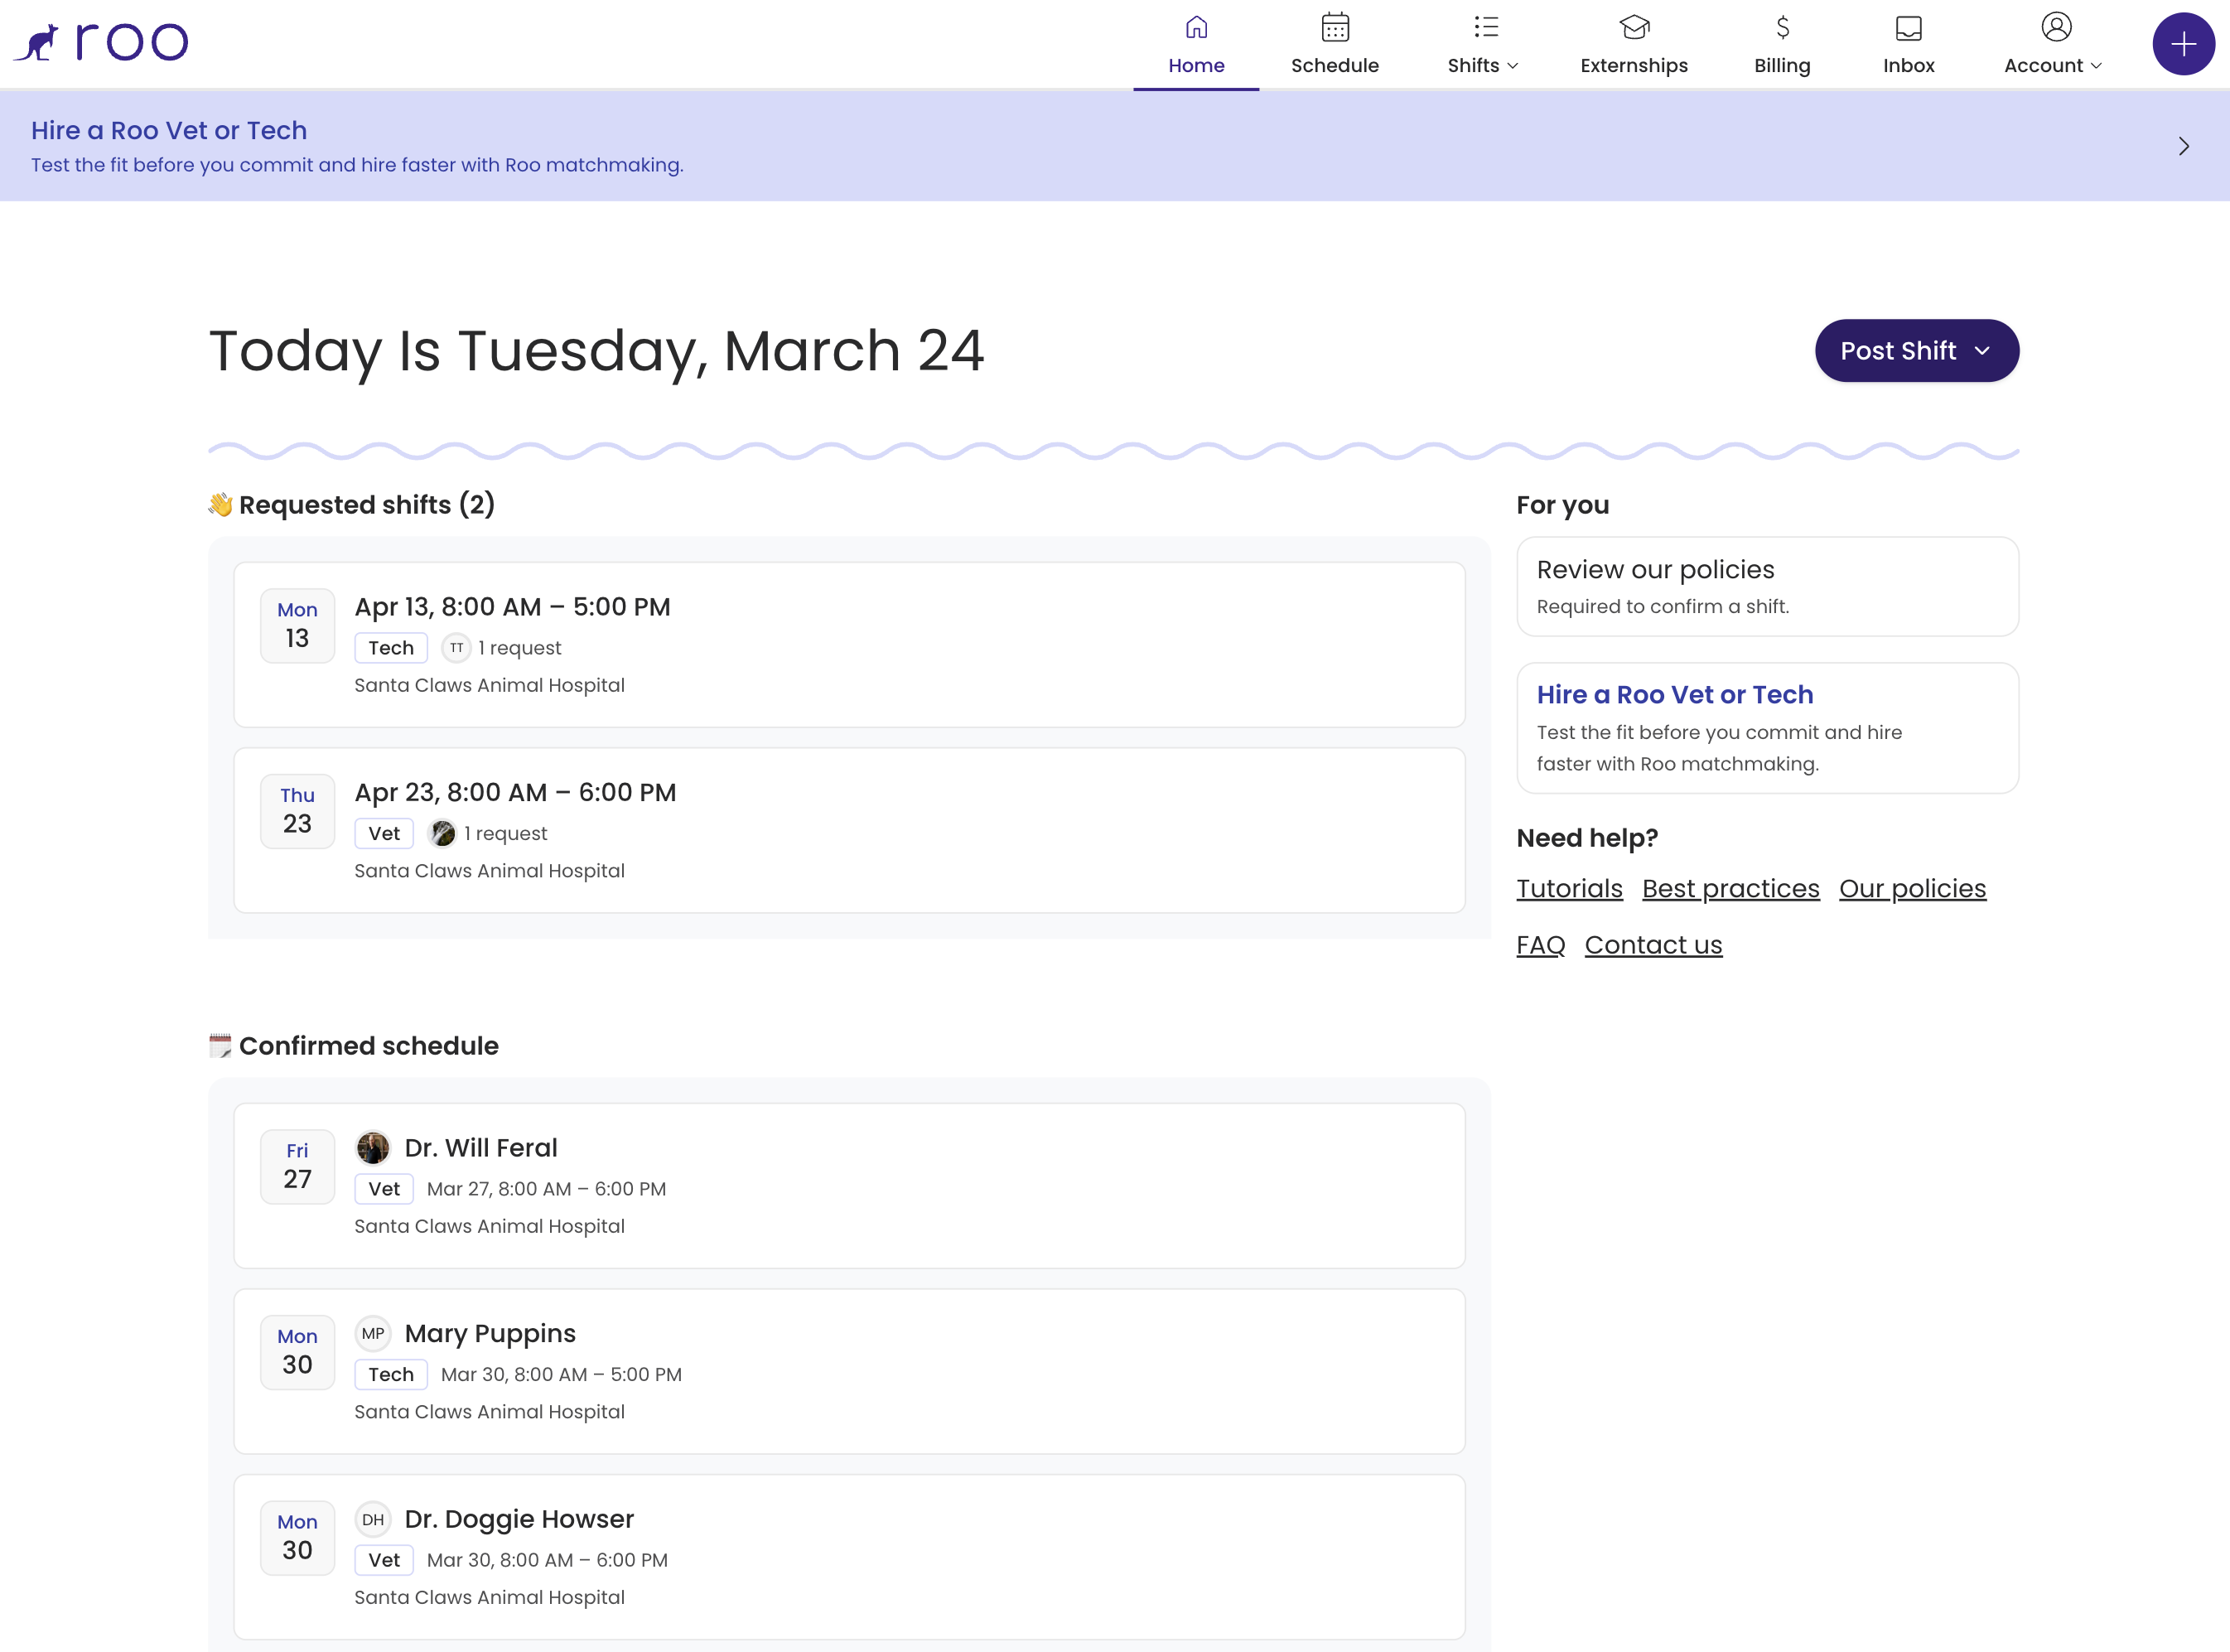2230x1652 pixels.
Task: Open the Apr 23 requested Vet shift
Action: [849, 830]
